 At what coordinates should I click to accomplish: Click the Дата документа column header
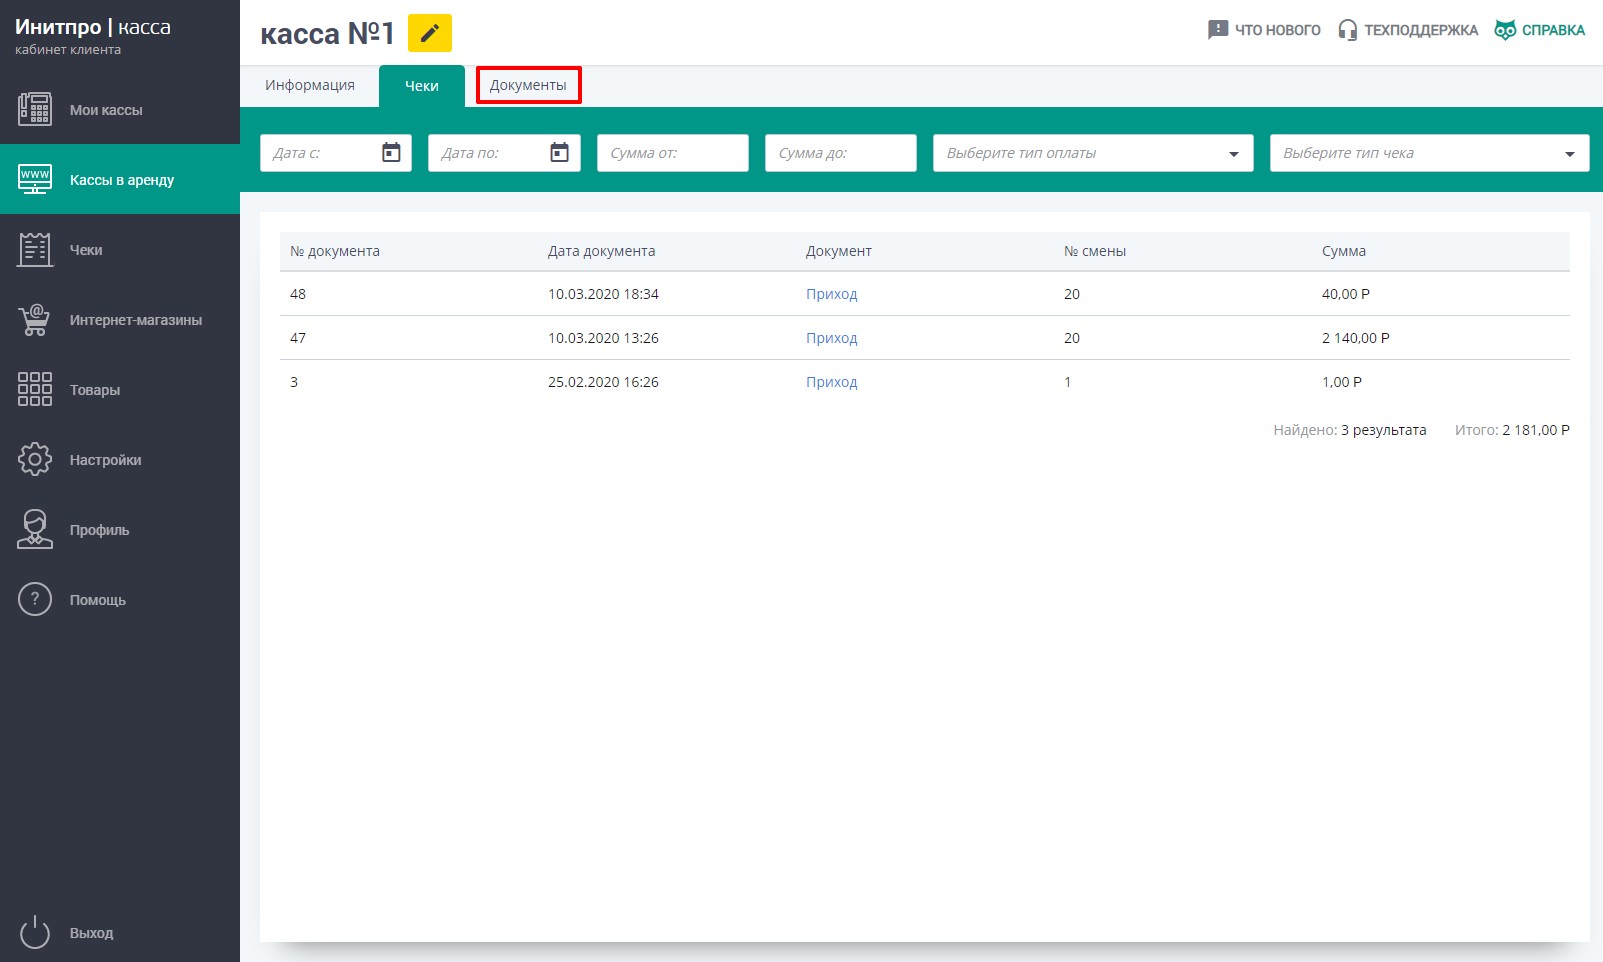click(x=602, y=251)
